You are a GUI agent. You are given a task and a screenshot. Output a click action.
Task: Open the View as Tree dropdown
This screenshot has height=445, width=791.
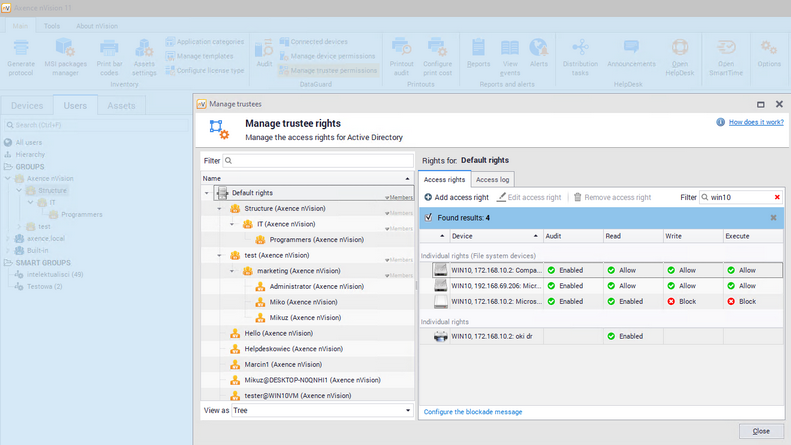point(408,410)
